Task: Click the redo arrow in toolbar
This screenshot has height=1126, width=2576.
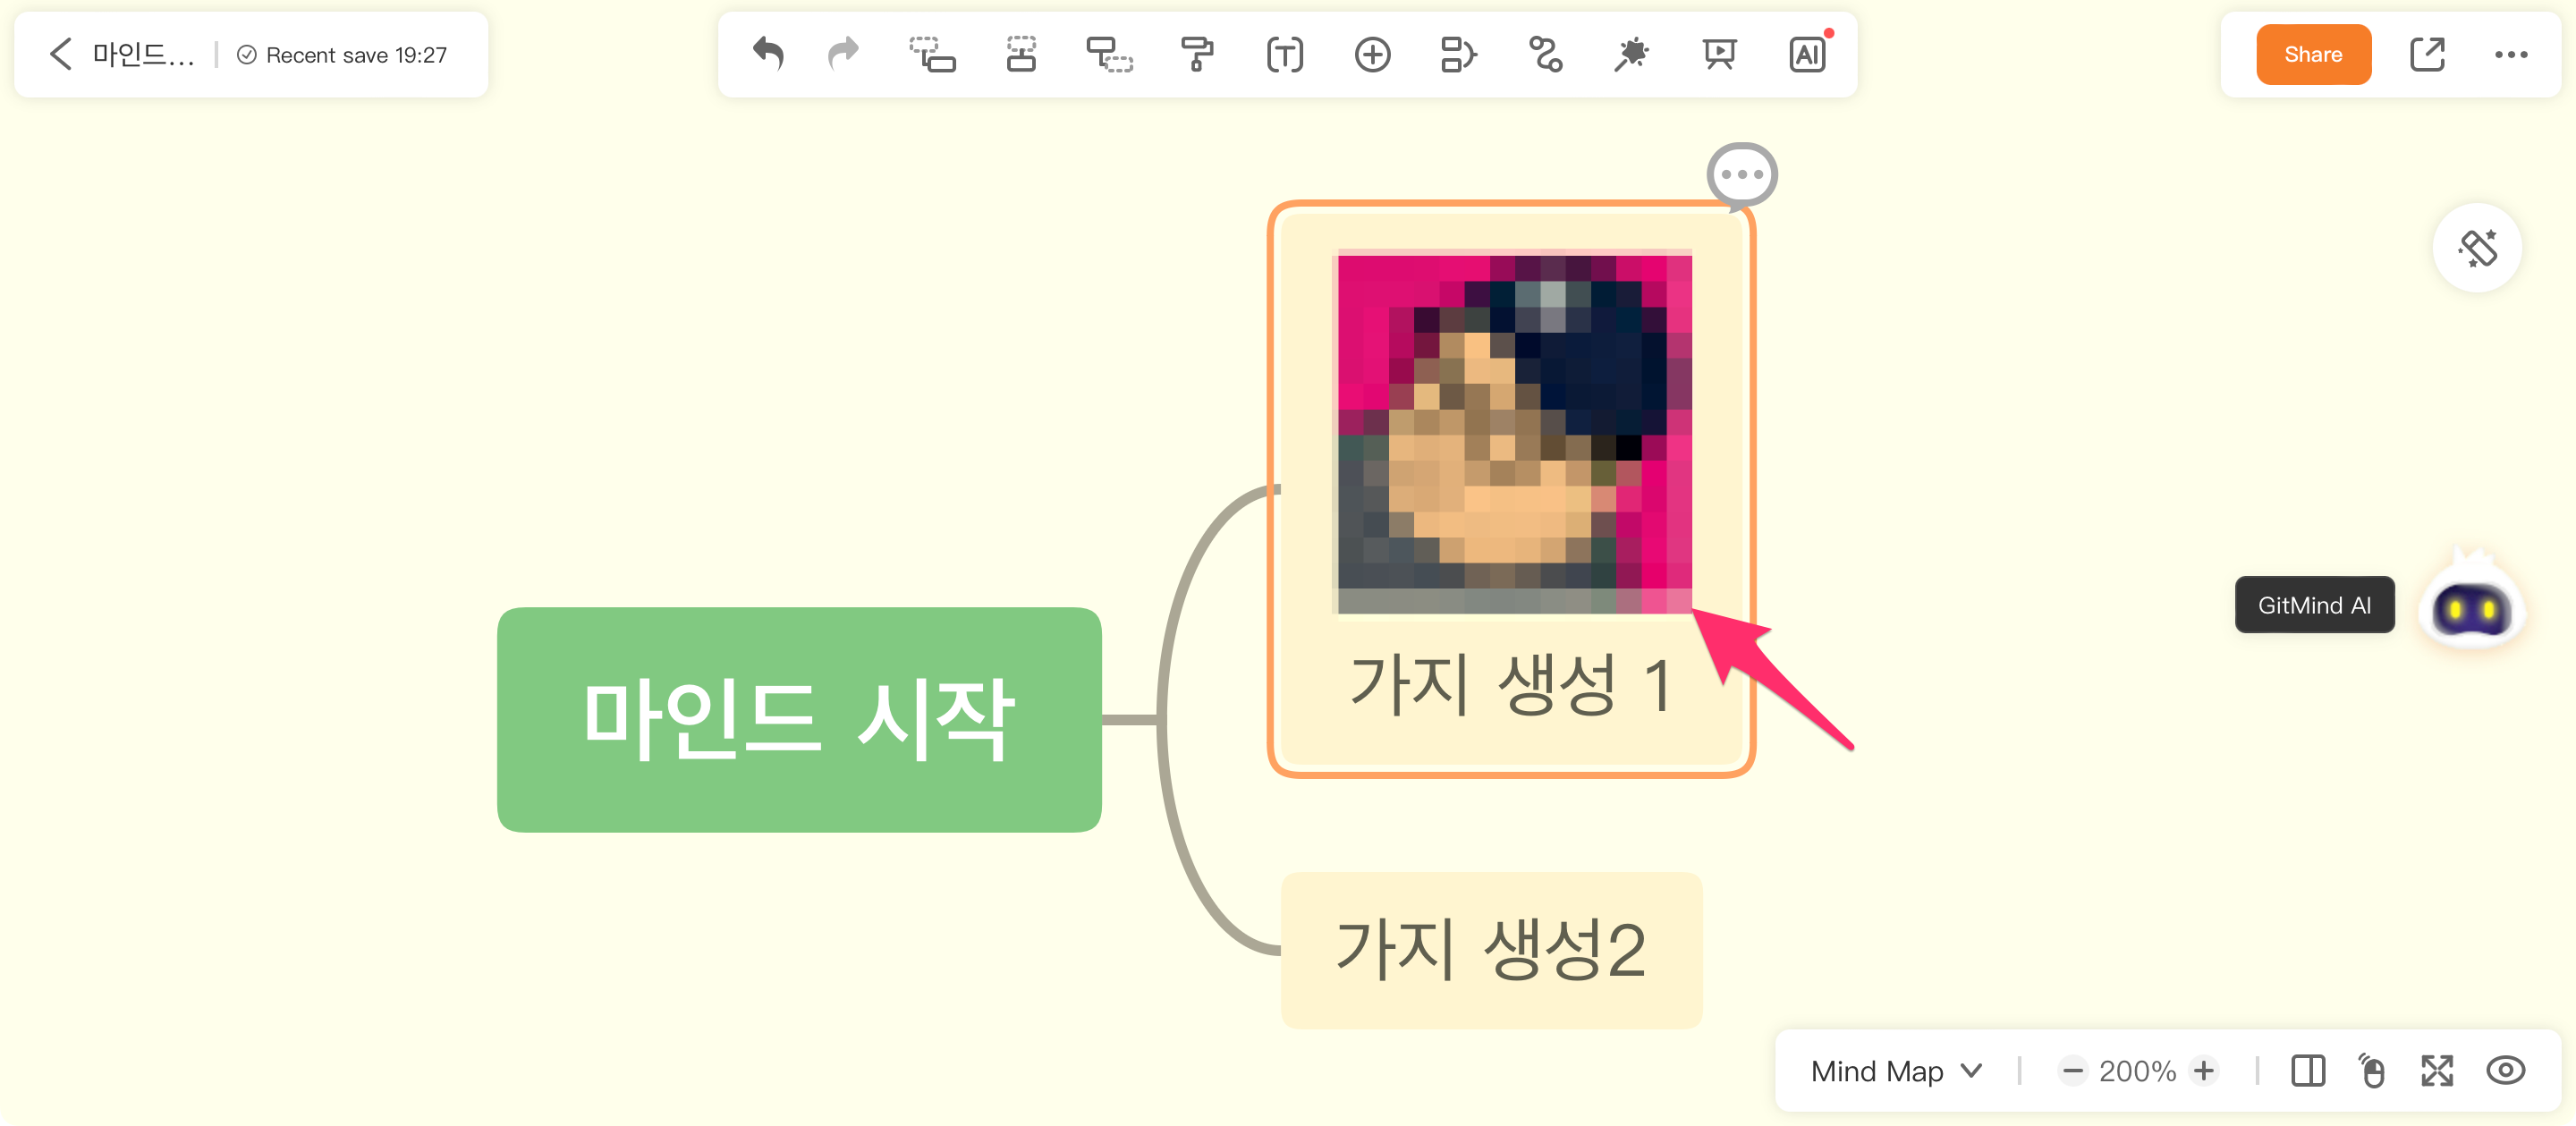Action: pyautogui.click(x=843, y=54)
